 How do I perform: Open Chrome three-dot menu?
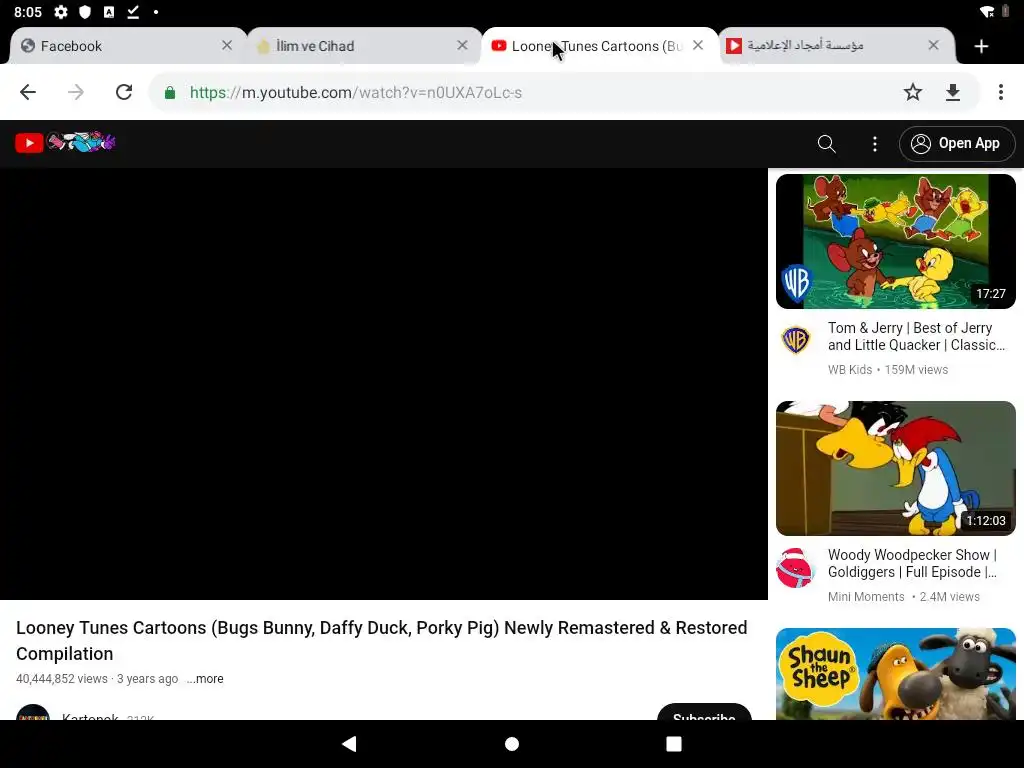coord(1000,92)
